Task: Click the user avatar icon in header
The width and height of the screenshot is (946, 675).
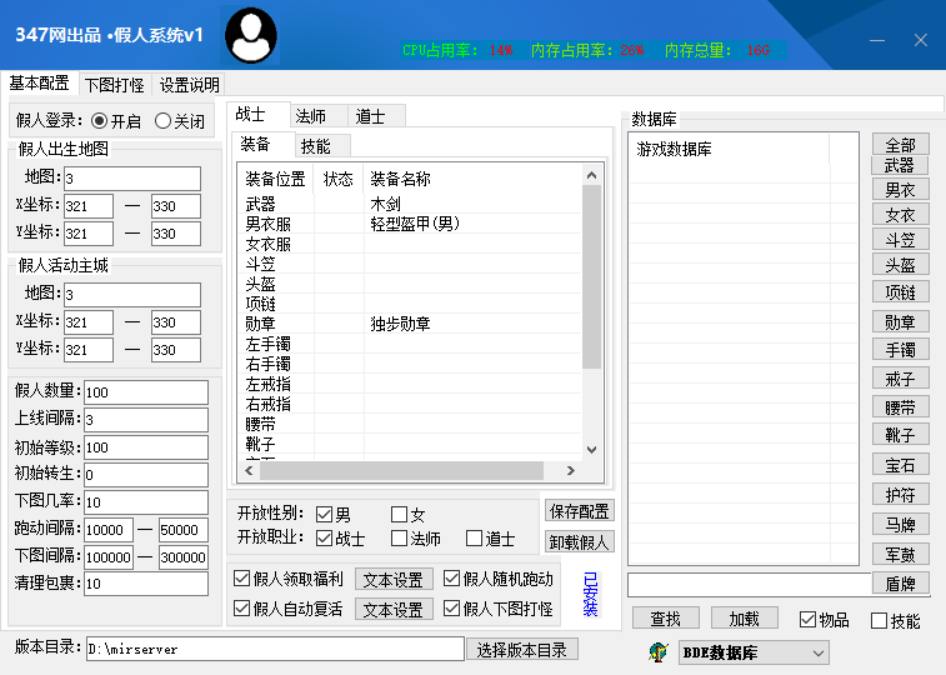Action: tap(251, 35)
